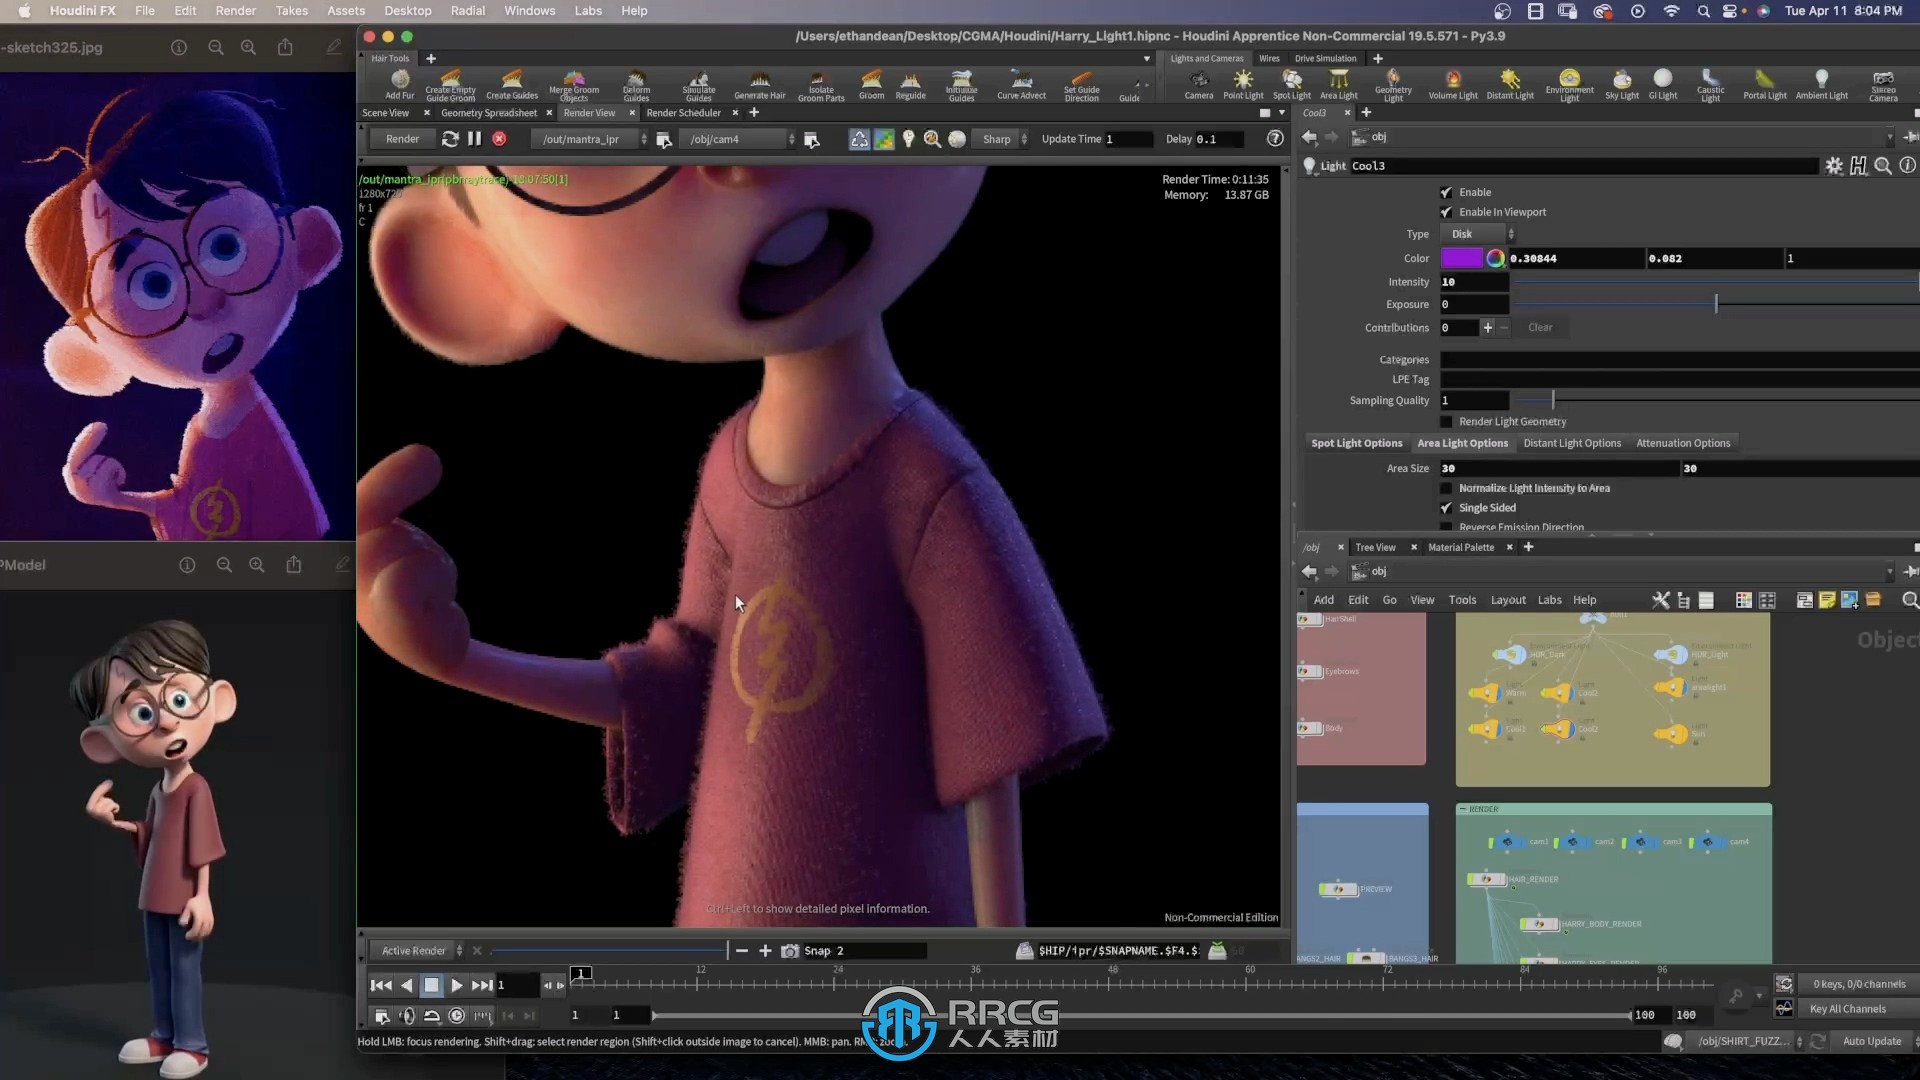
Task: Add a Volume Light
Action: pos(1453,84)
